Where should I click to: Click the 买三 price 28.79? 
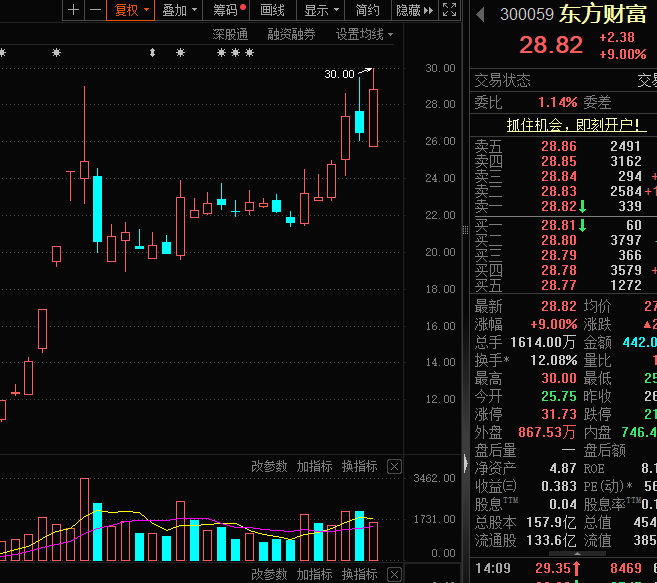[559, 256]
